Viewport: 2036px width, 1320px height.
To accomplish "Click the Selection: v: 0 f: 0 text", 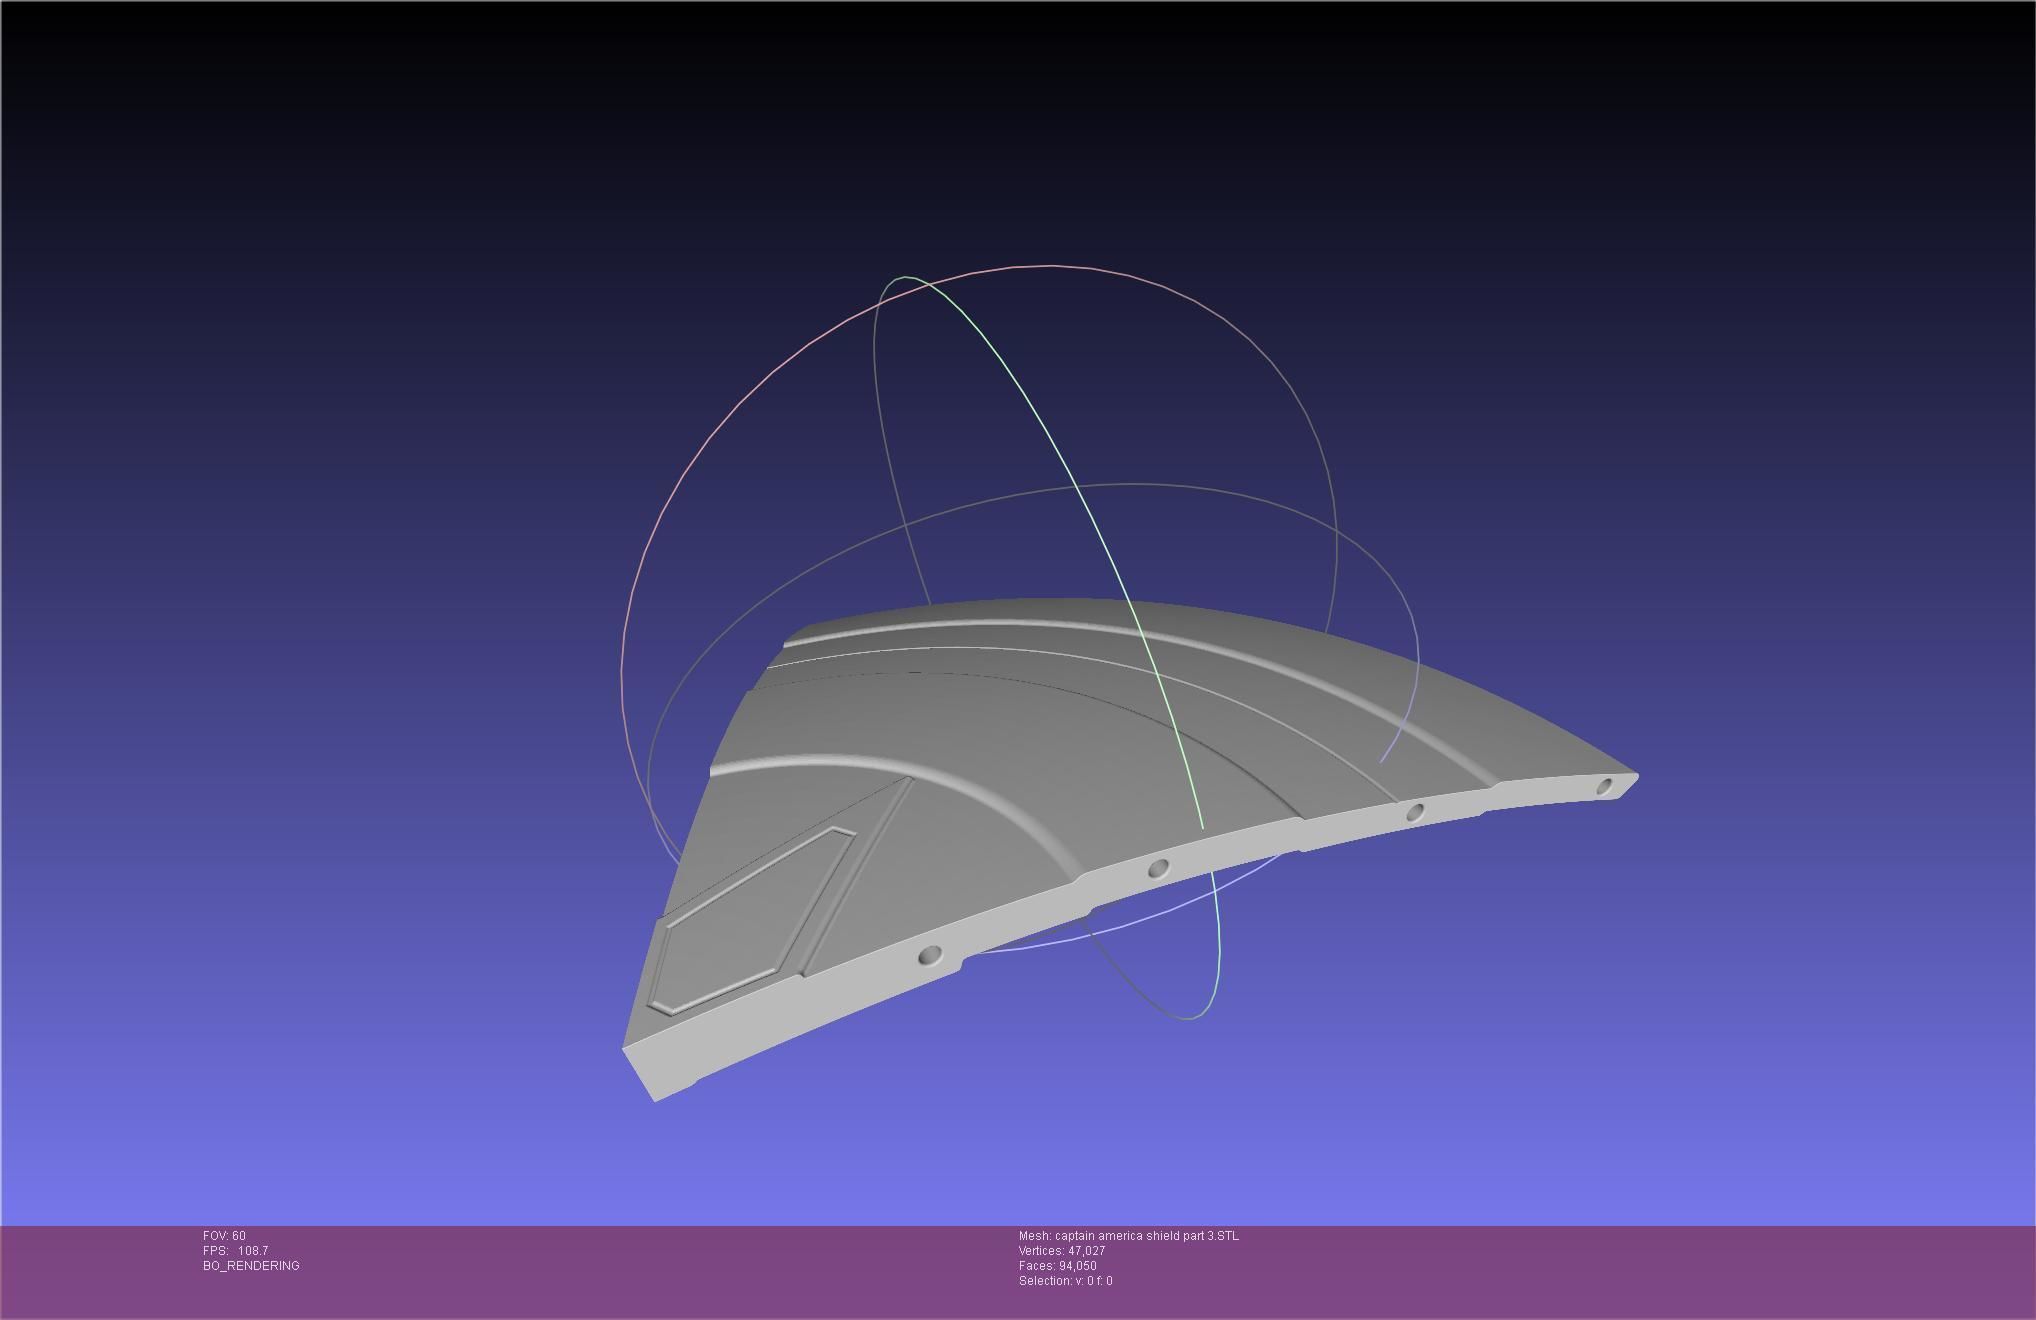I will click(1065, 1281).
